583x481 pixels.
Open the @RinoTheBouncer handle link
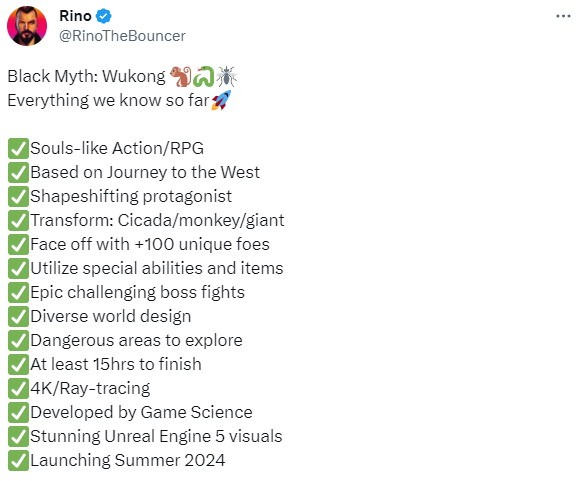click(122, 36)
